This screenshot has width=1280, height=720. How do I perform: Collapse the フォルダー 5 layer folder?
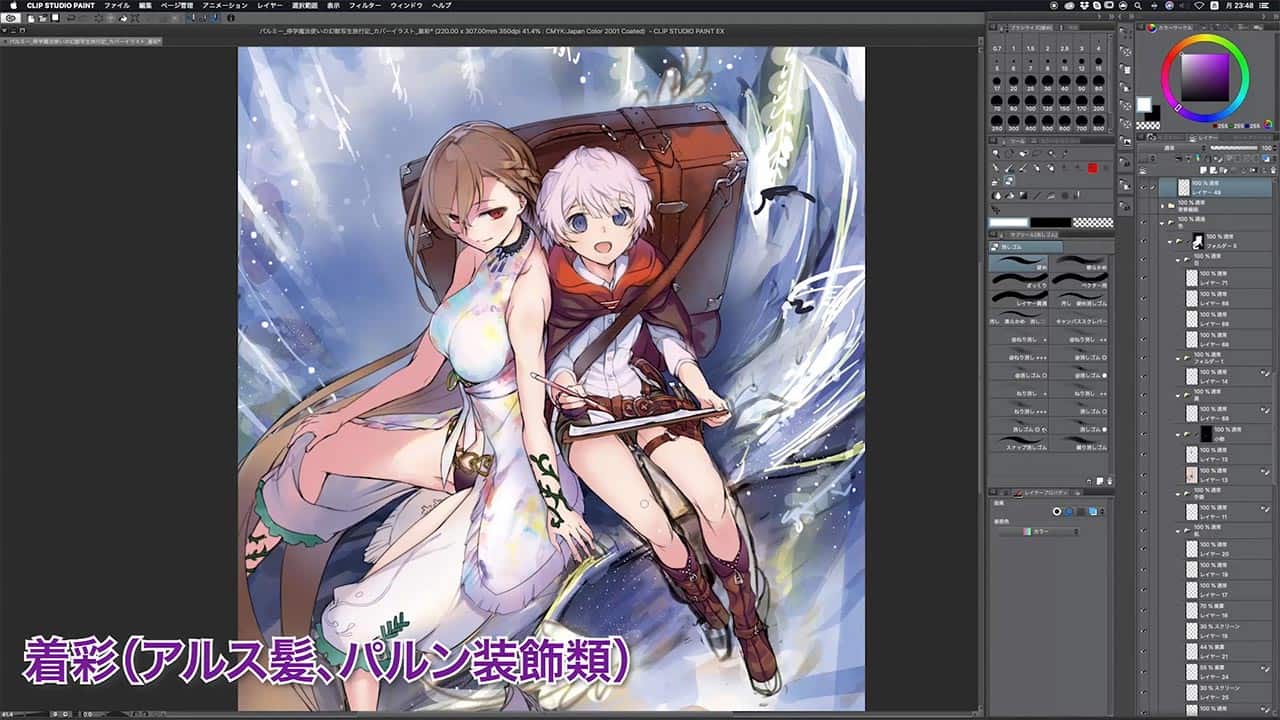pyautogui.click(x=1172, y=240)
